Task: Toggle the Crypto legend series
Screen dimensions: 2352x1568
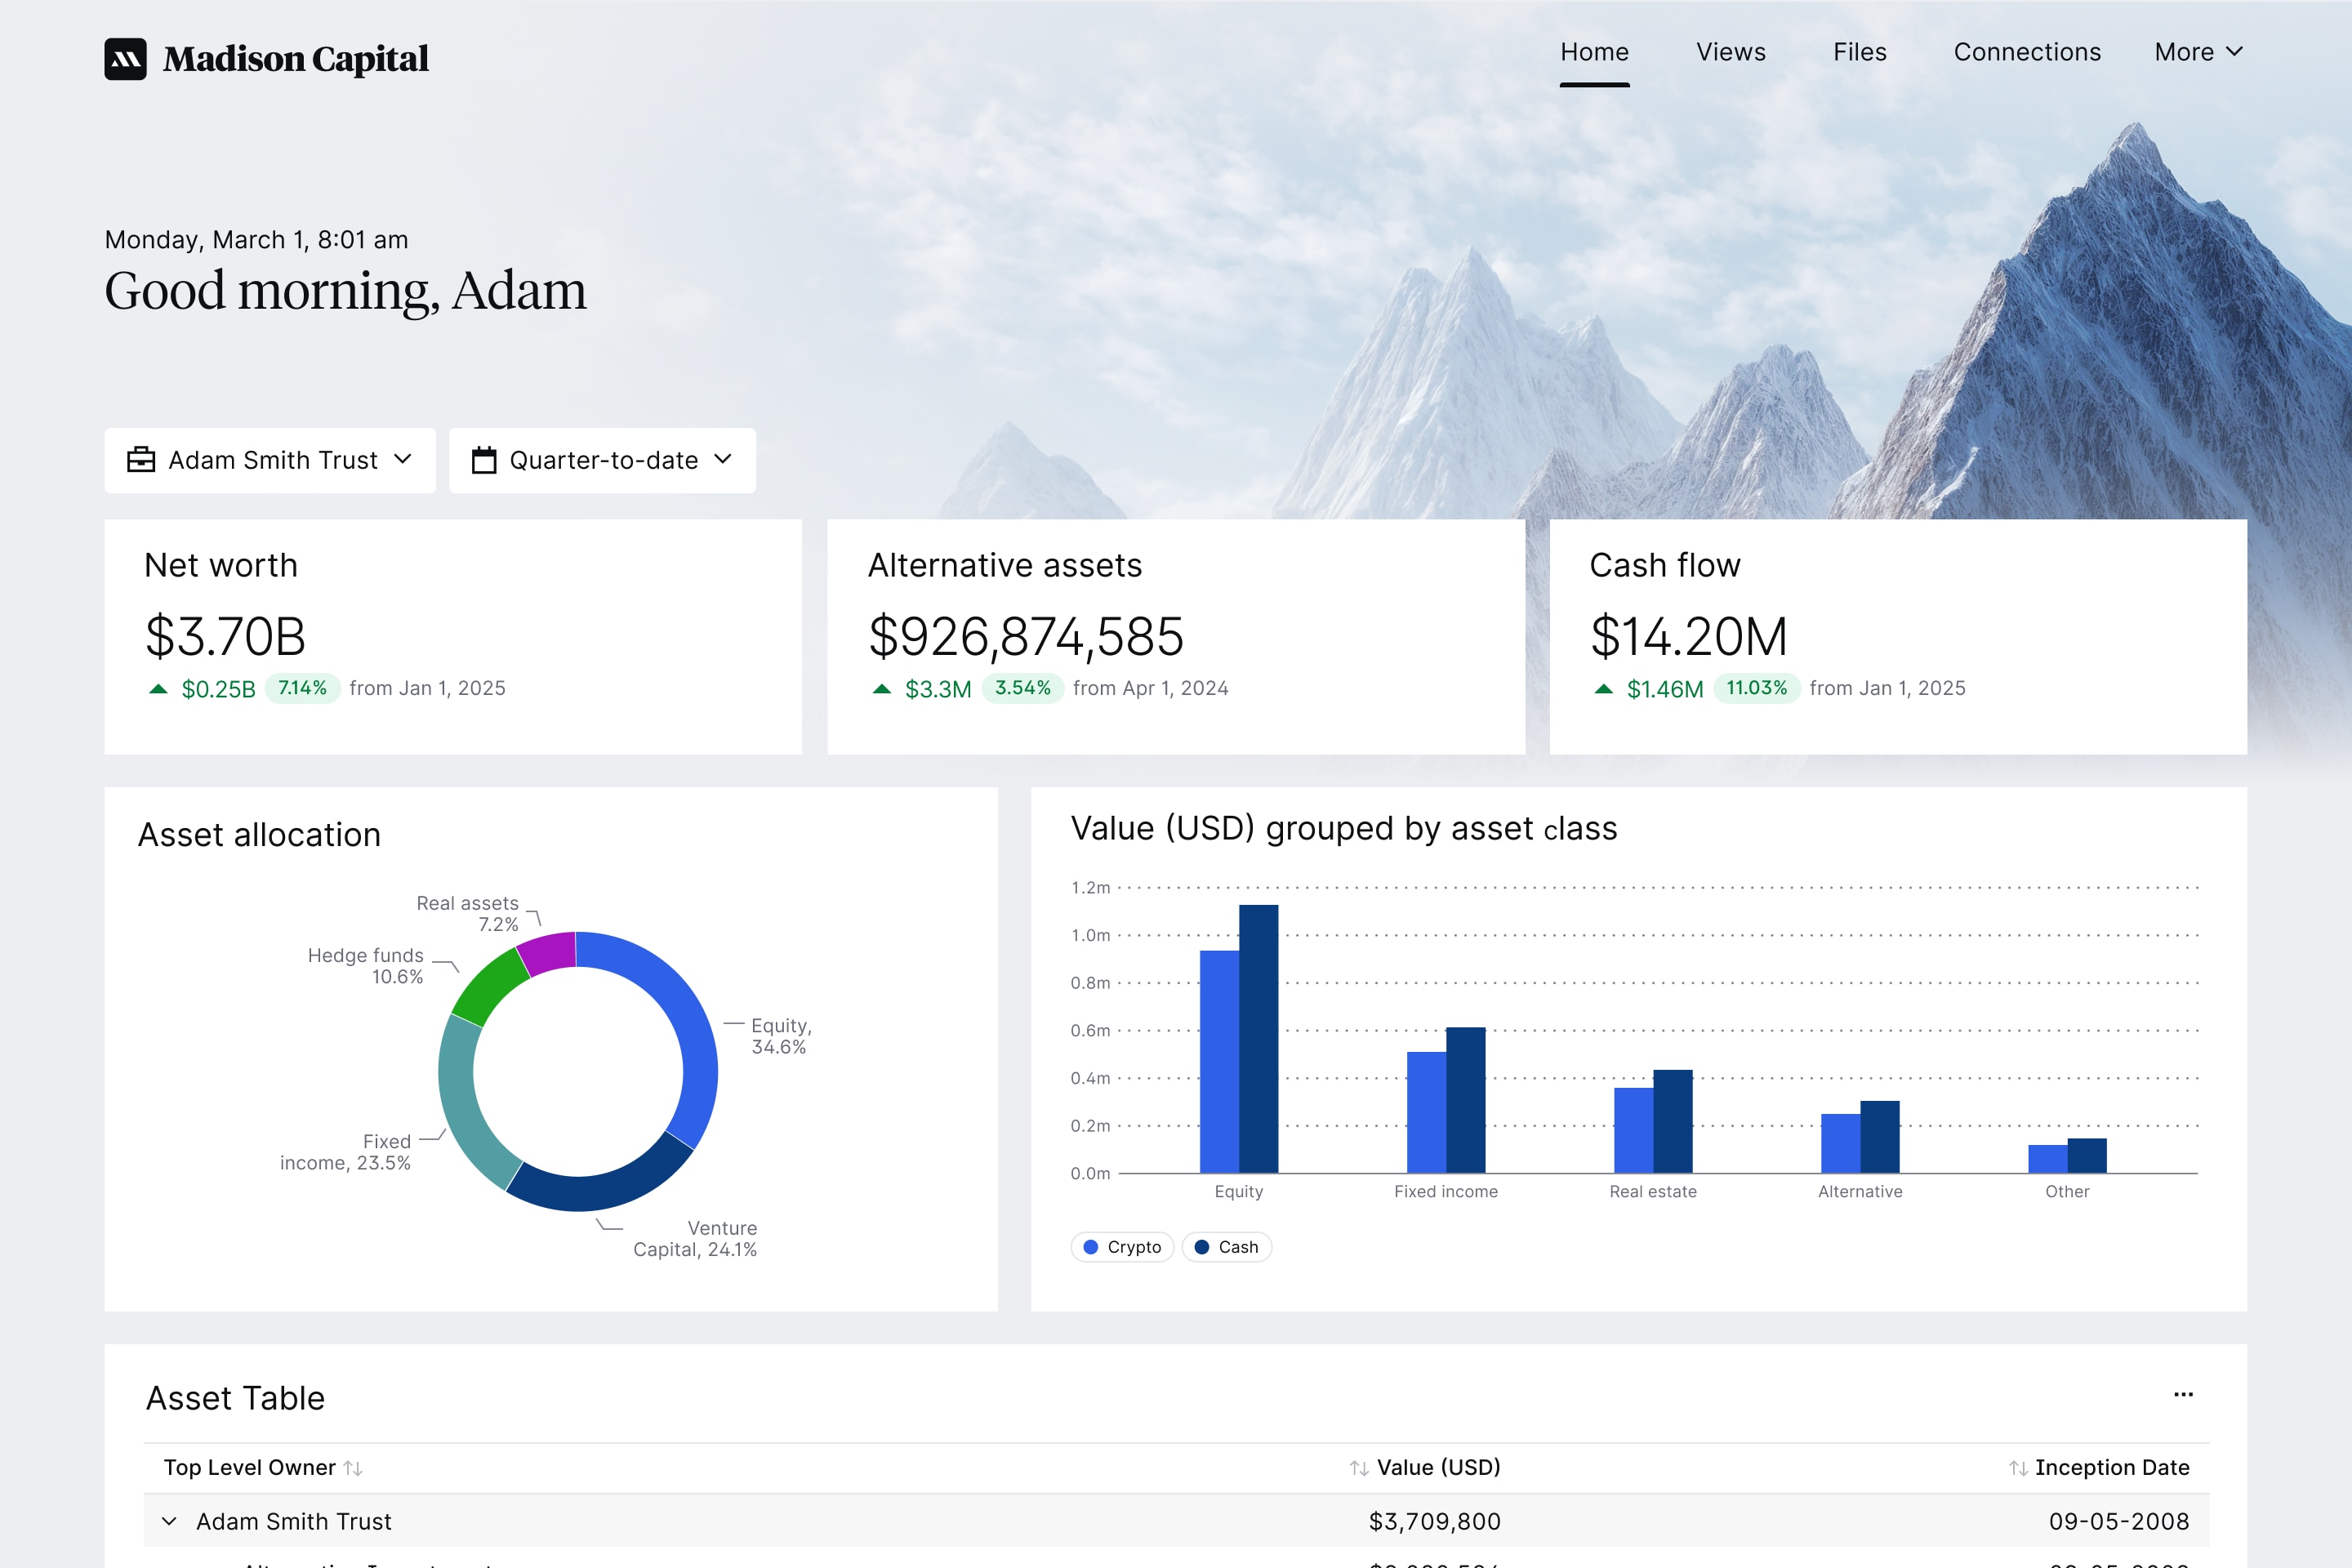Action: click(1122, 1247)
